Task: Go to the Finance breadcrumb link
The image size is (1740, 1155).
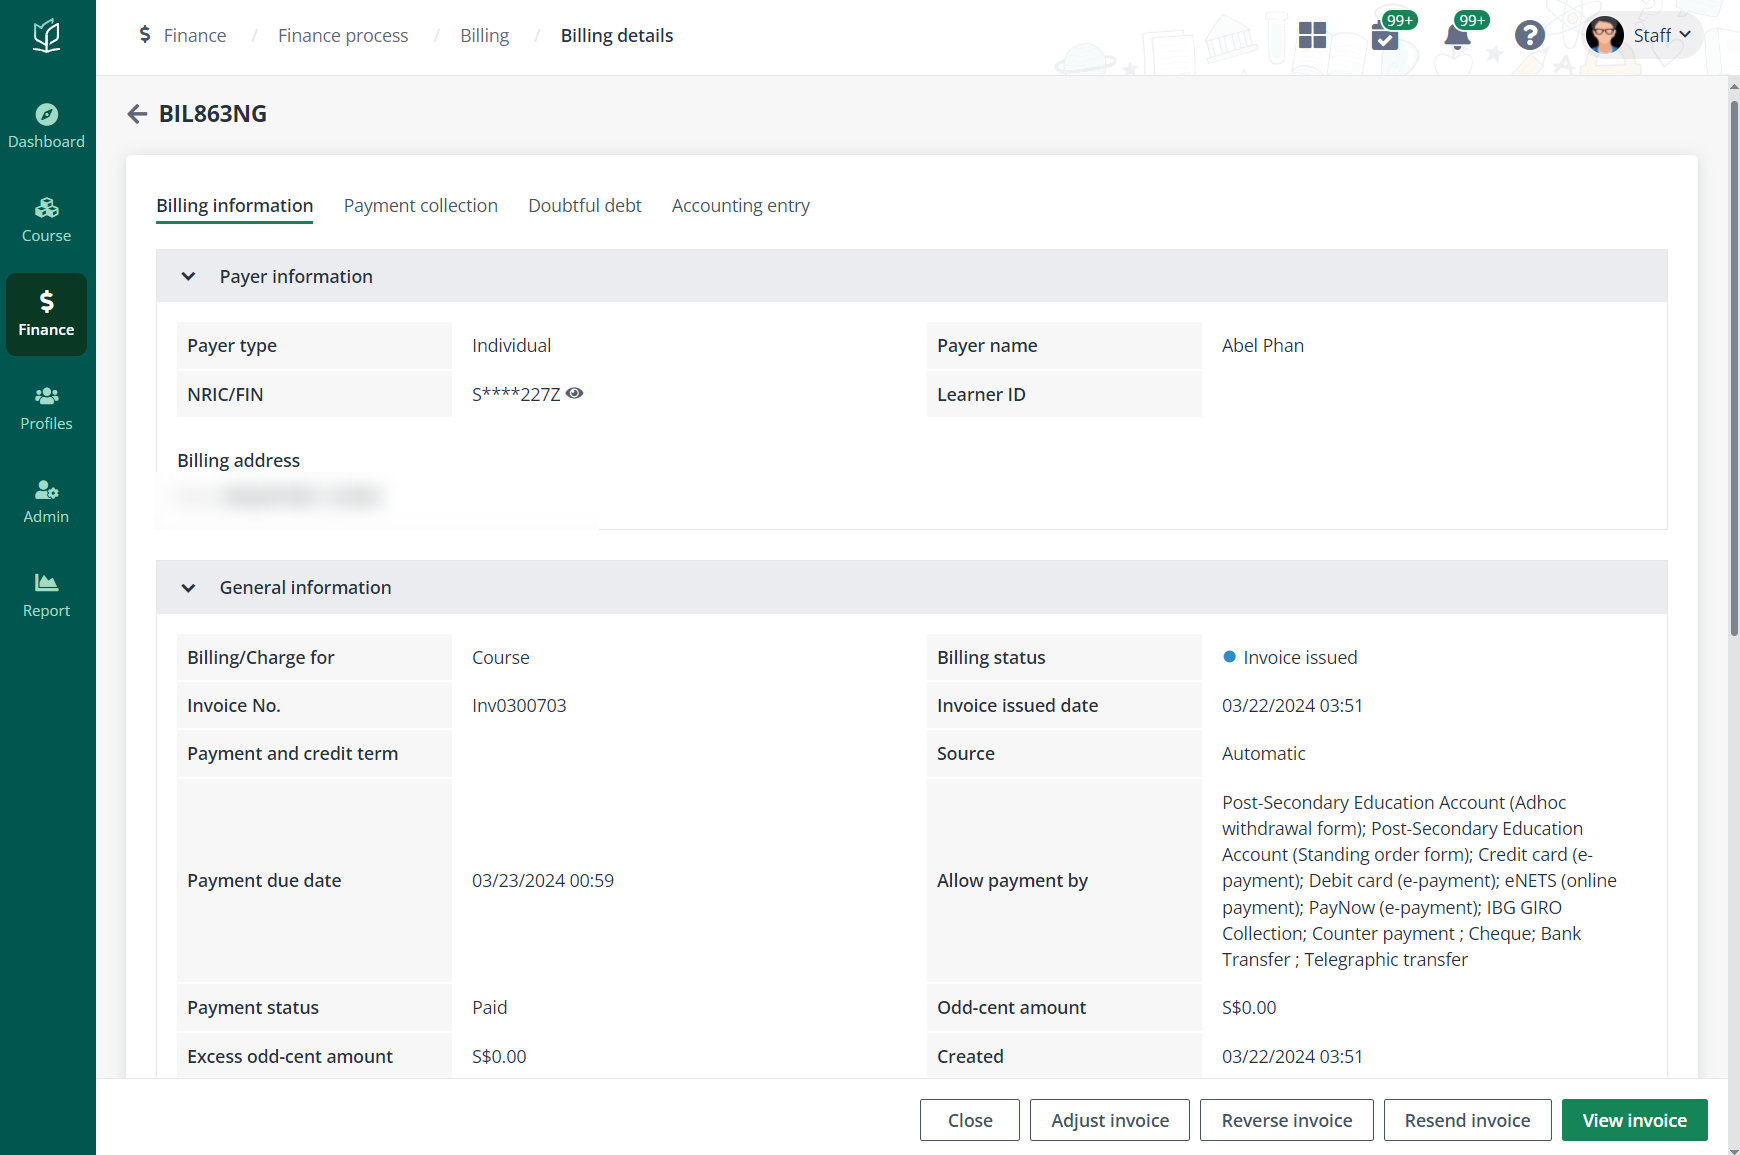Action: pos(195,36)
